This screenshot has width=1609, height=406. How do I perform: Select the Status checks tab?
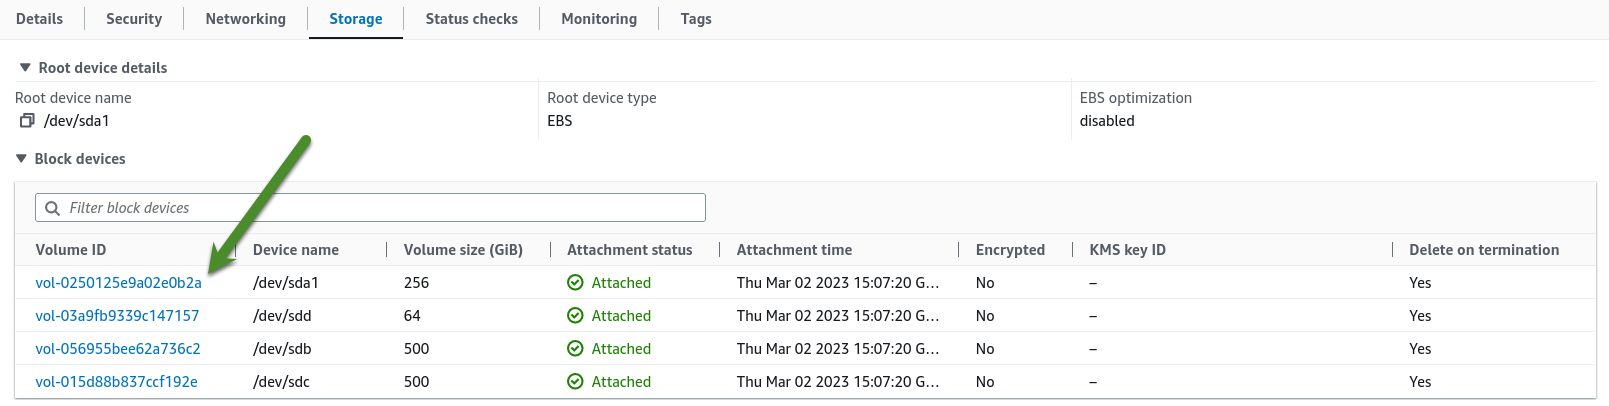(471, 19)
